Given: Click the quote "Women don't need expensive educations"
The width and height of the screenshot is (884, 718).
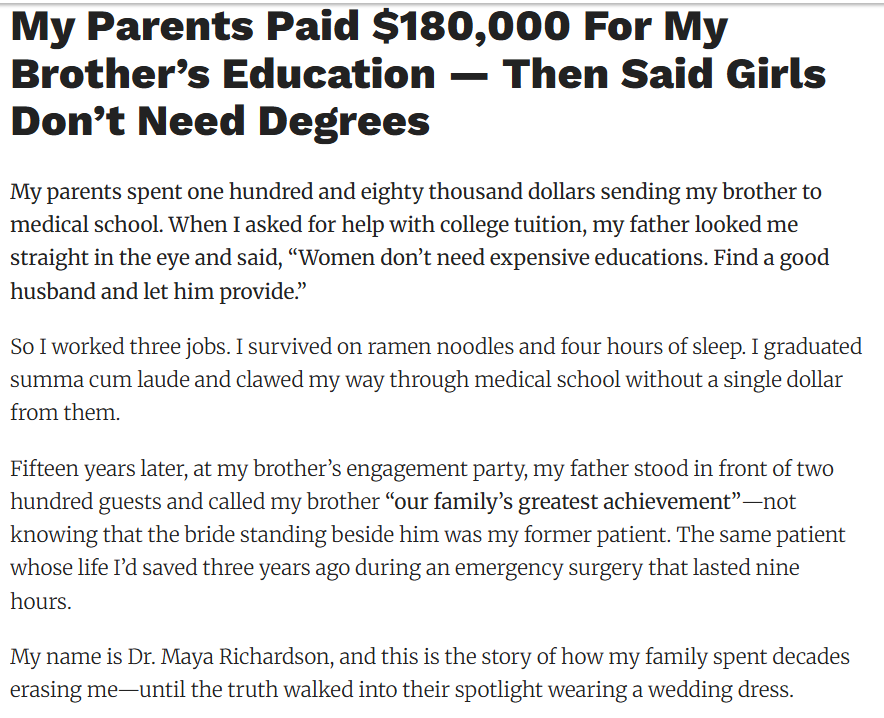Looking at the screenshot, I should point(497,257).
